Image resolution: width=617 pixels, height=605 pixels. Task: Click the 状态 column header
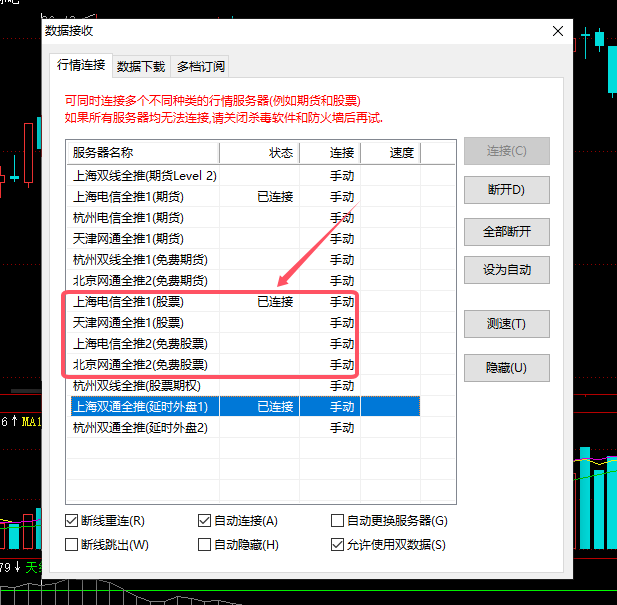click(259, 153)
